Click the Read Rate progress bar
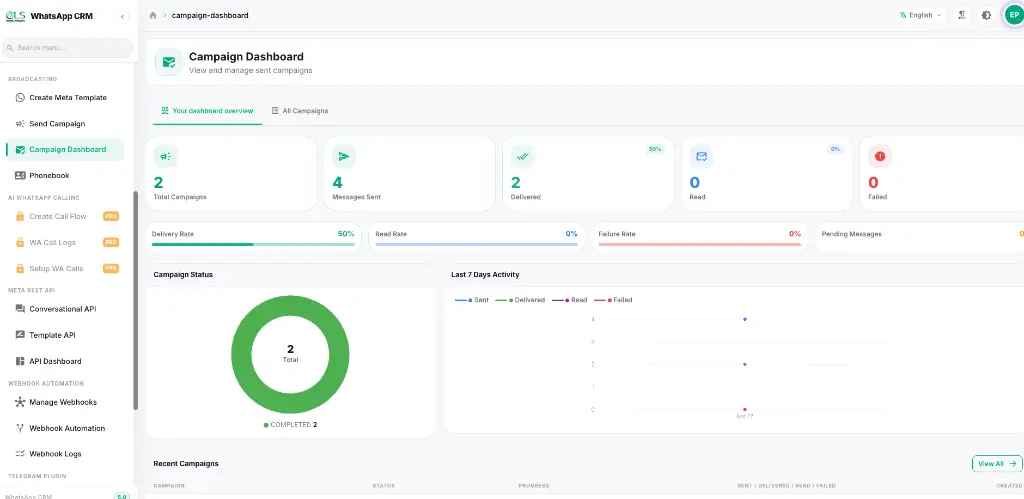Screen dimensions: 1024x499 coord(477,244)
